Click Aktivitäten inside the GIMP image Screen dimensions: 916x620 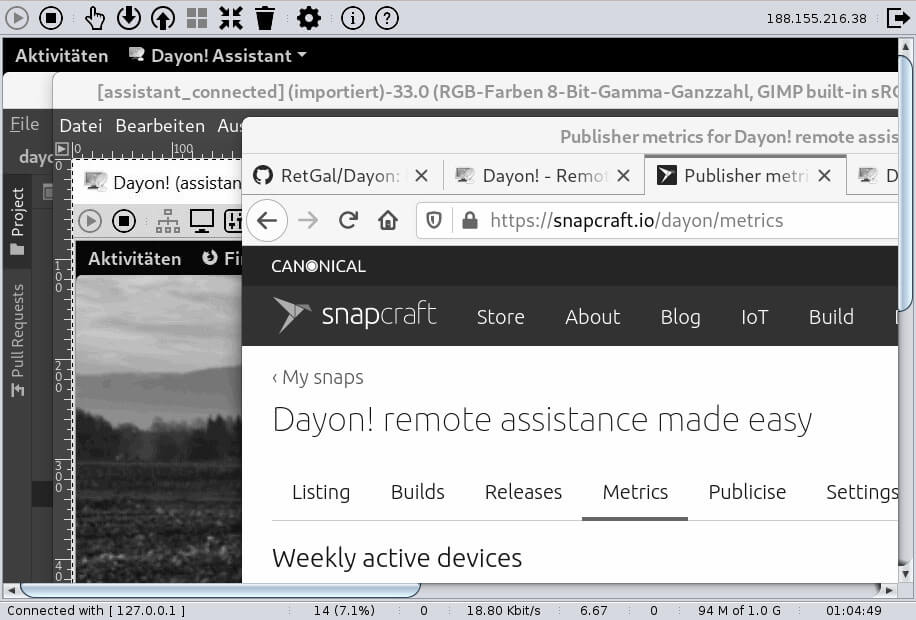tap(134, 259)
